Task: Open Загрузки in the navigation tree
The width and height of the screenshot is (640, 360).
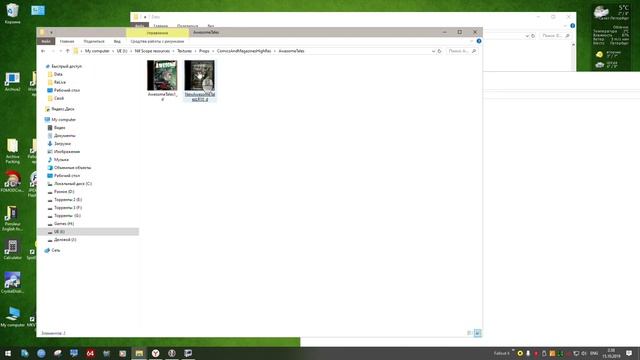Action: 62,144
